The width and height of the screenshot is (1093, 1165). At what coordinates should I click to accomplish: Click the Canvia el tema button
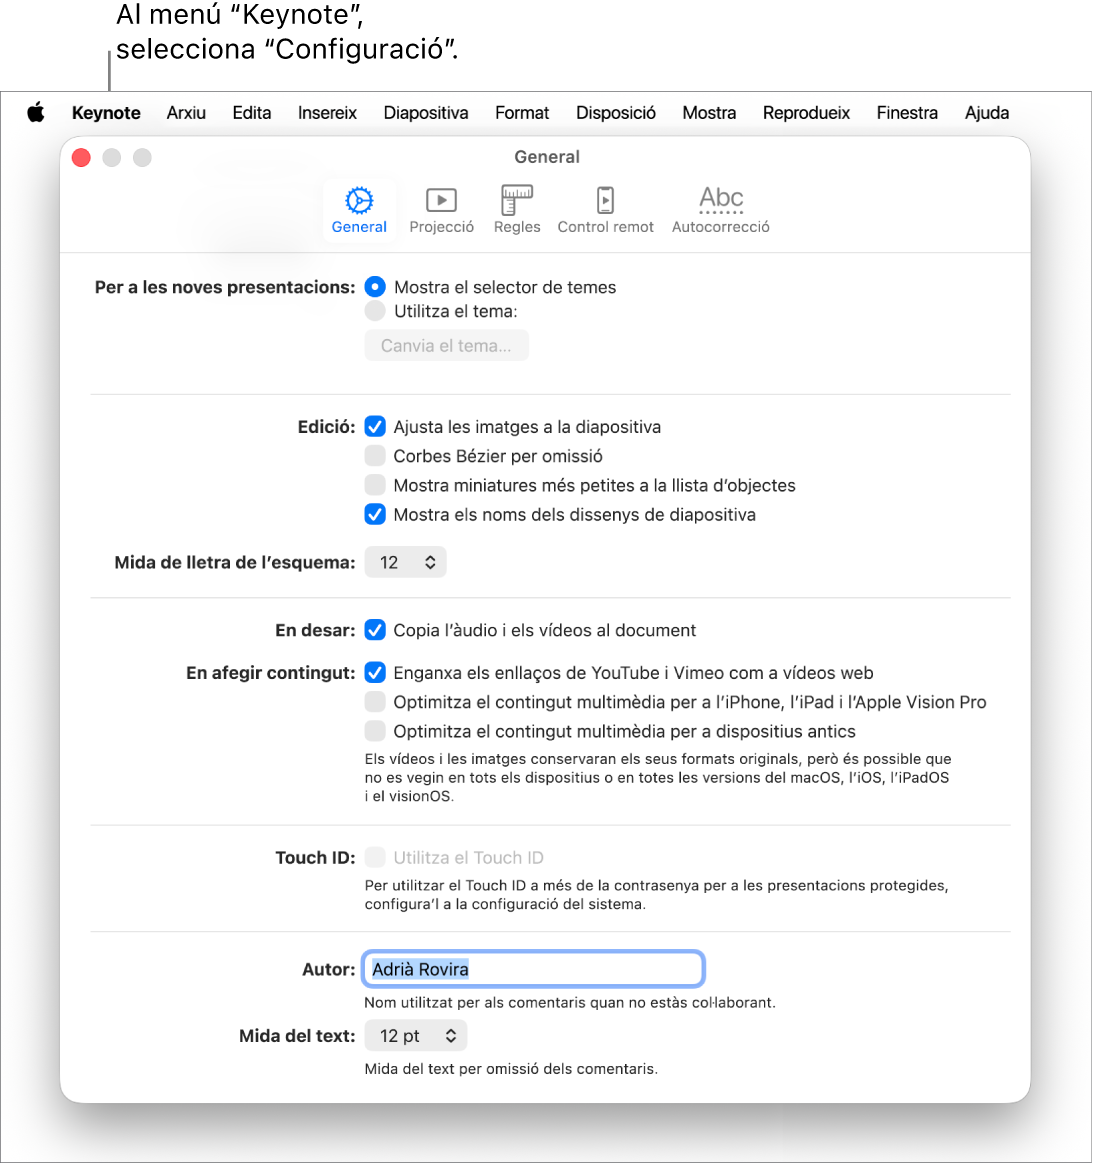point(446,345)
